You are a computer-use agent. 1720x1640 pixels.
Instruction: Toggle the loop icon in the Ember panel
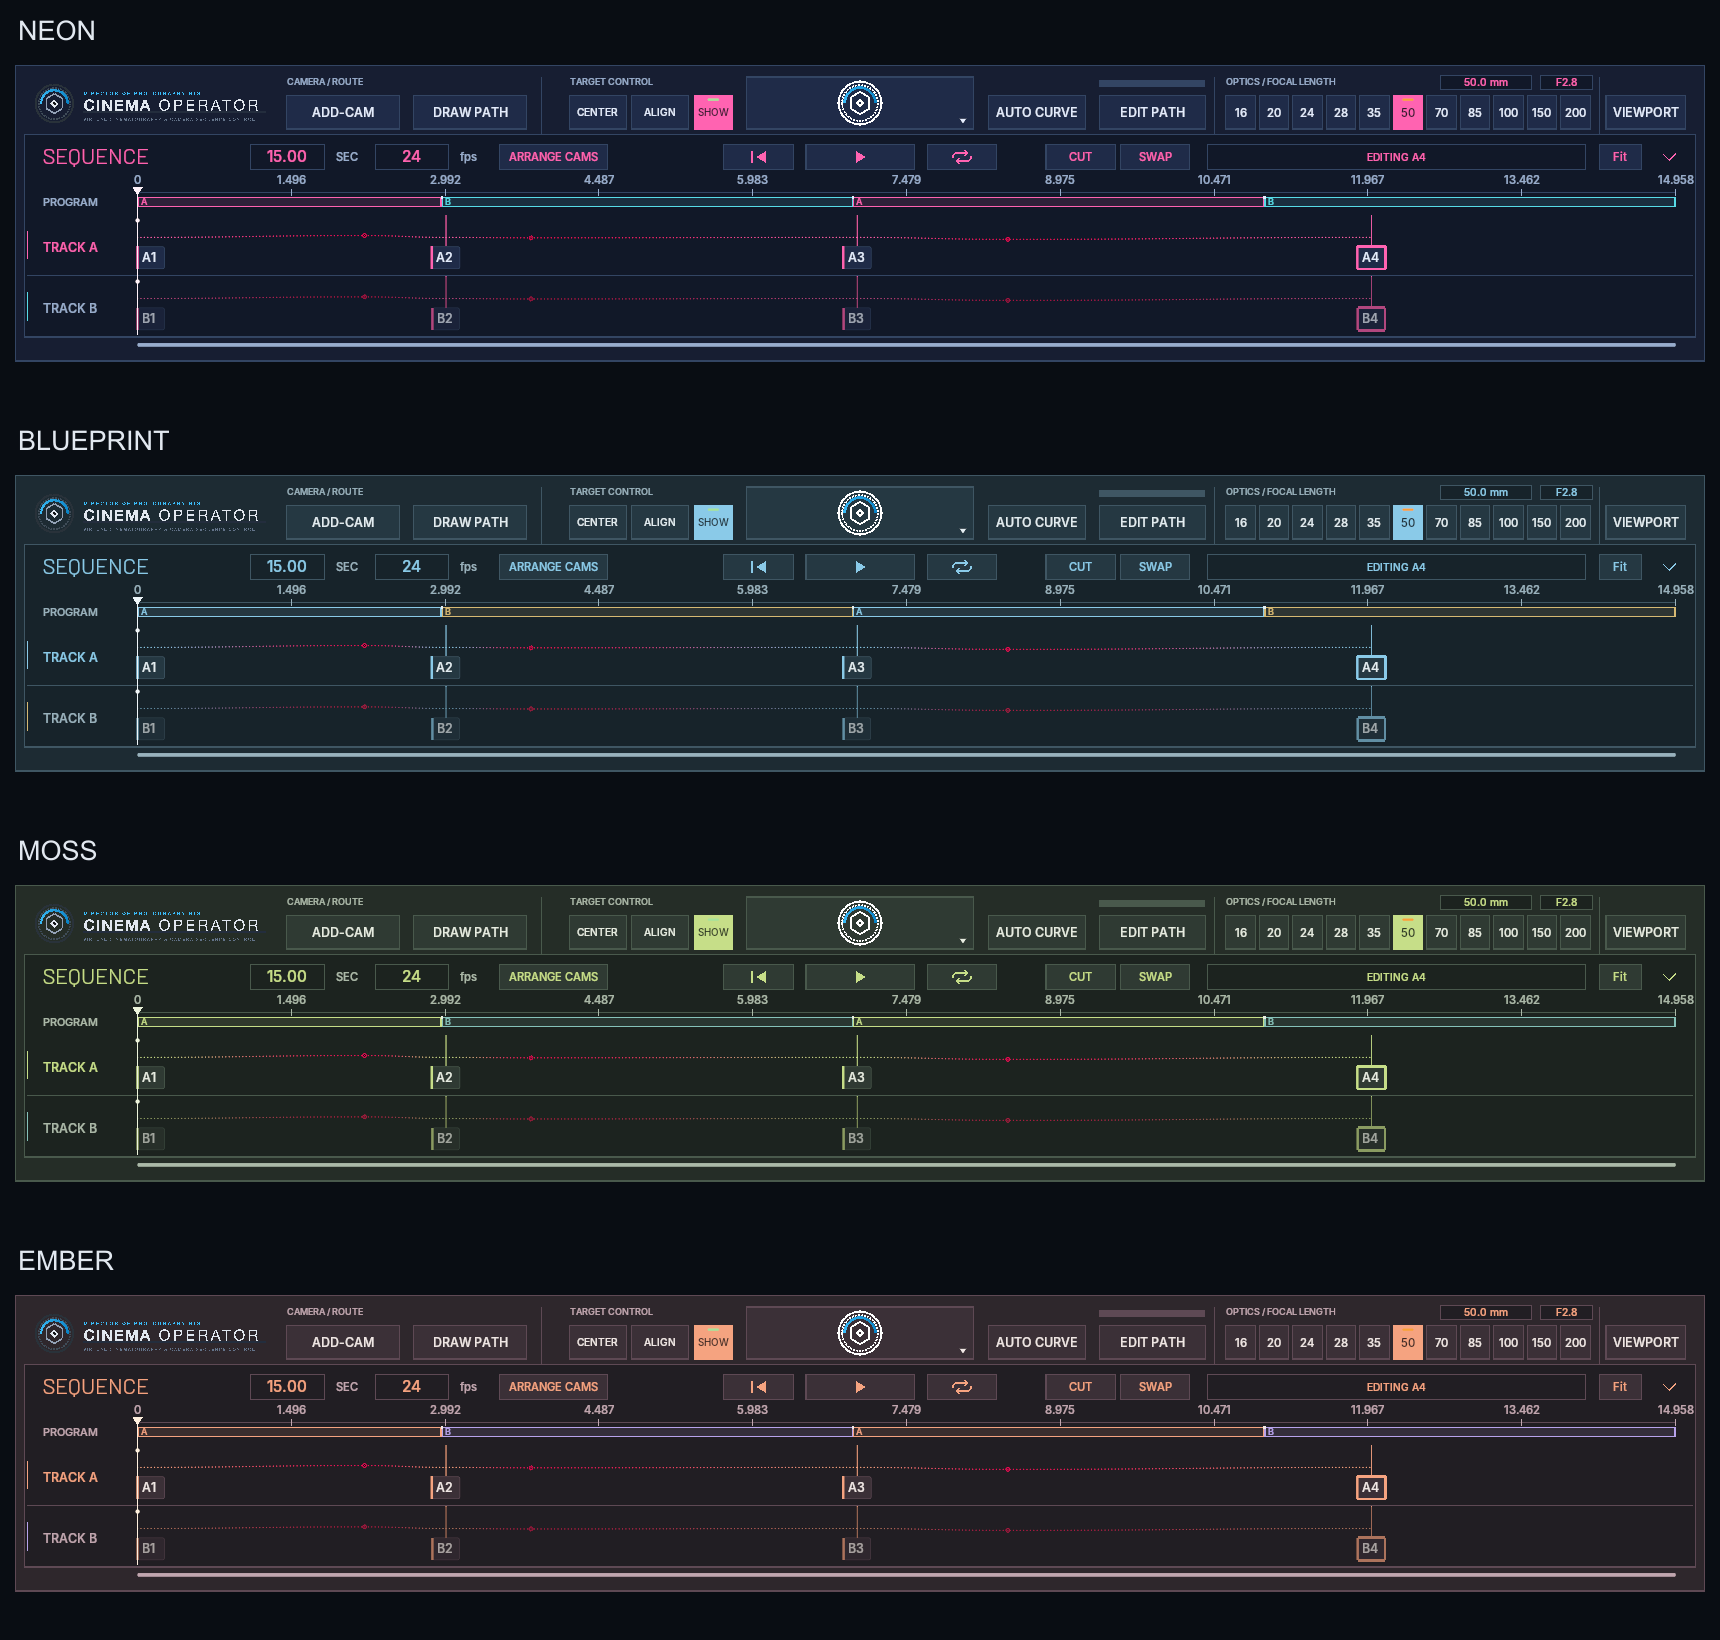(x=962, y=1387)
